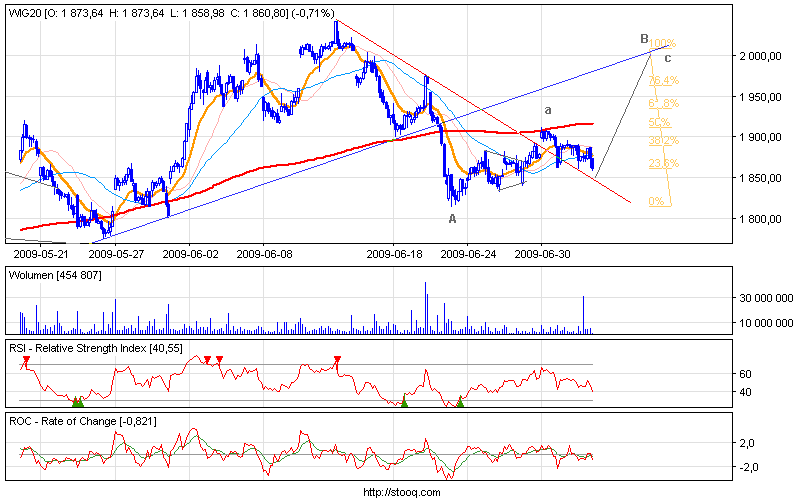Click the 2009-06-18 date label
Image resolution: width=800 pixels, height=500 pixels.
(x=394, y=254)
